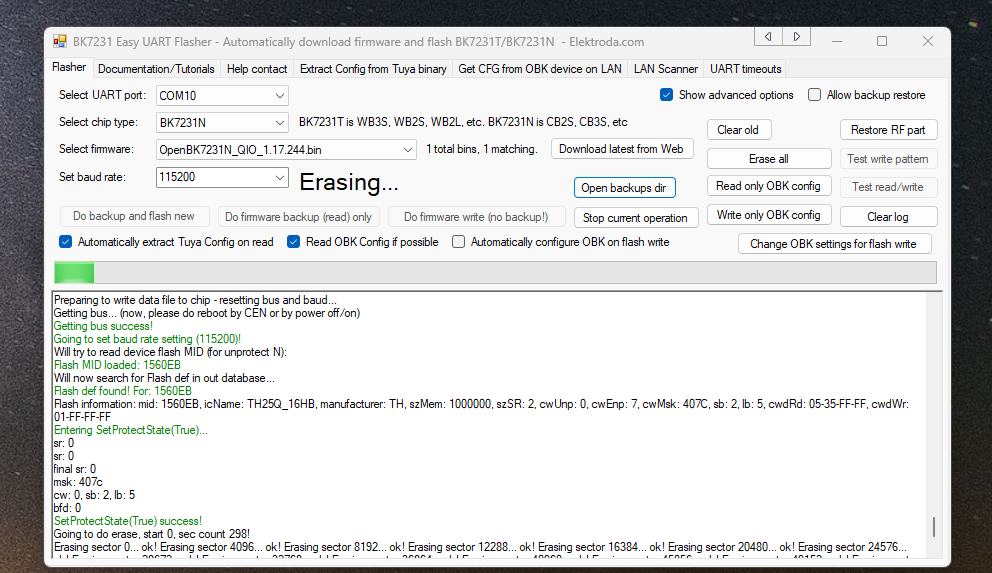Viewport: 992px width, 573px height.
Task: Click the 'cw: 0, sb: 2, lb: 5' log line
Action: (94, 495)
